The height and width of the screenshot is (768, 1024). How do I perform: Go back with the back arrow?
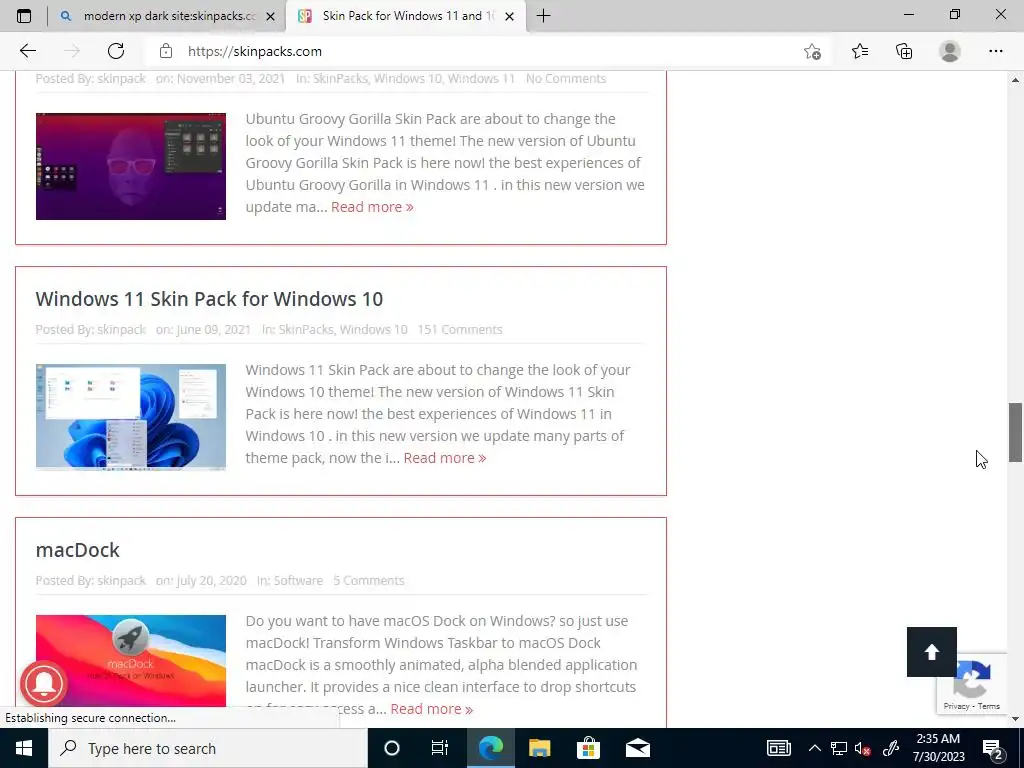coord(27,51)
